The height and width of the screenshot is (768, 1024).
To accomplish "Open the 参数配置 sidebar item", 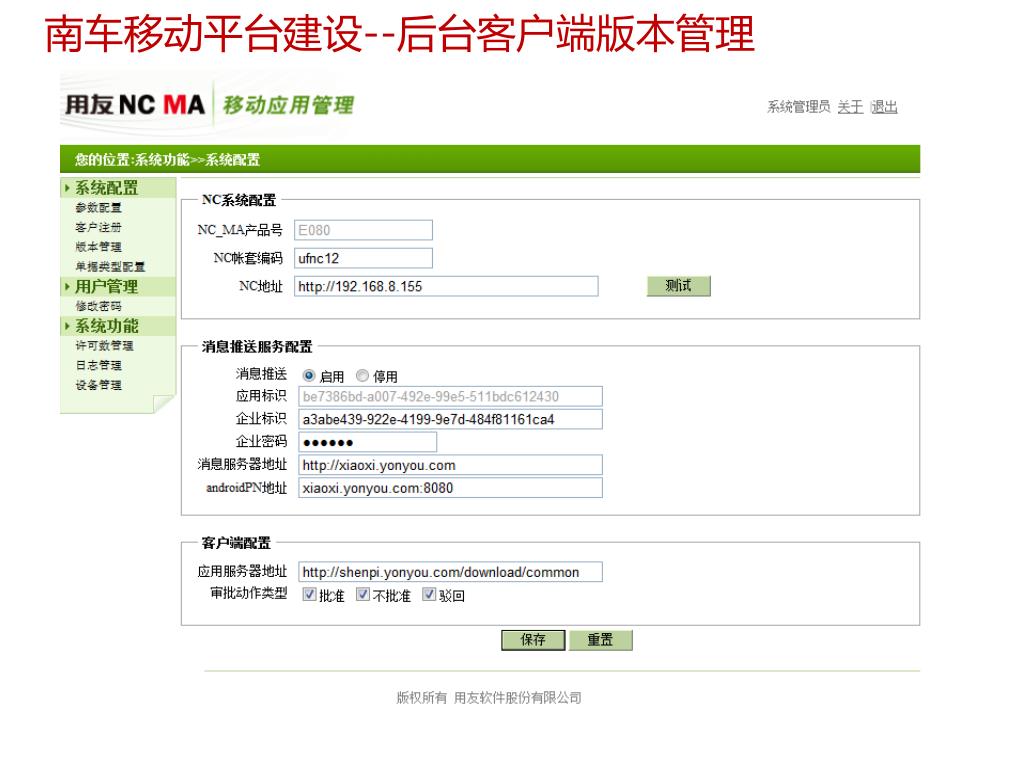I will tap(99, 208).
